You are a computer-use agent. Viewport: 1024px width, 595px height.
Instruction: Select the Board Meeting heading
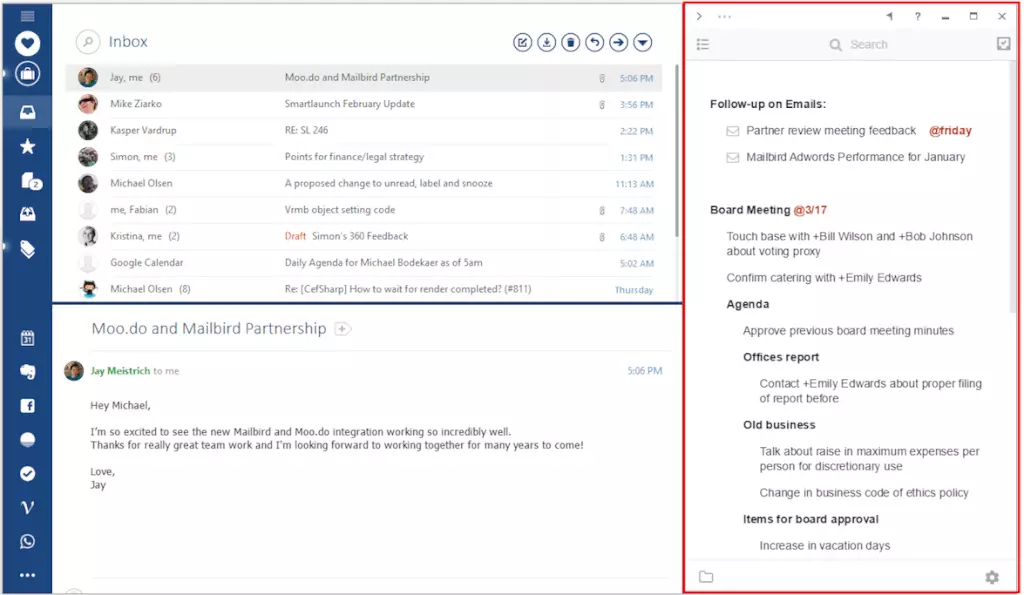[750, 210]
